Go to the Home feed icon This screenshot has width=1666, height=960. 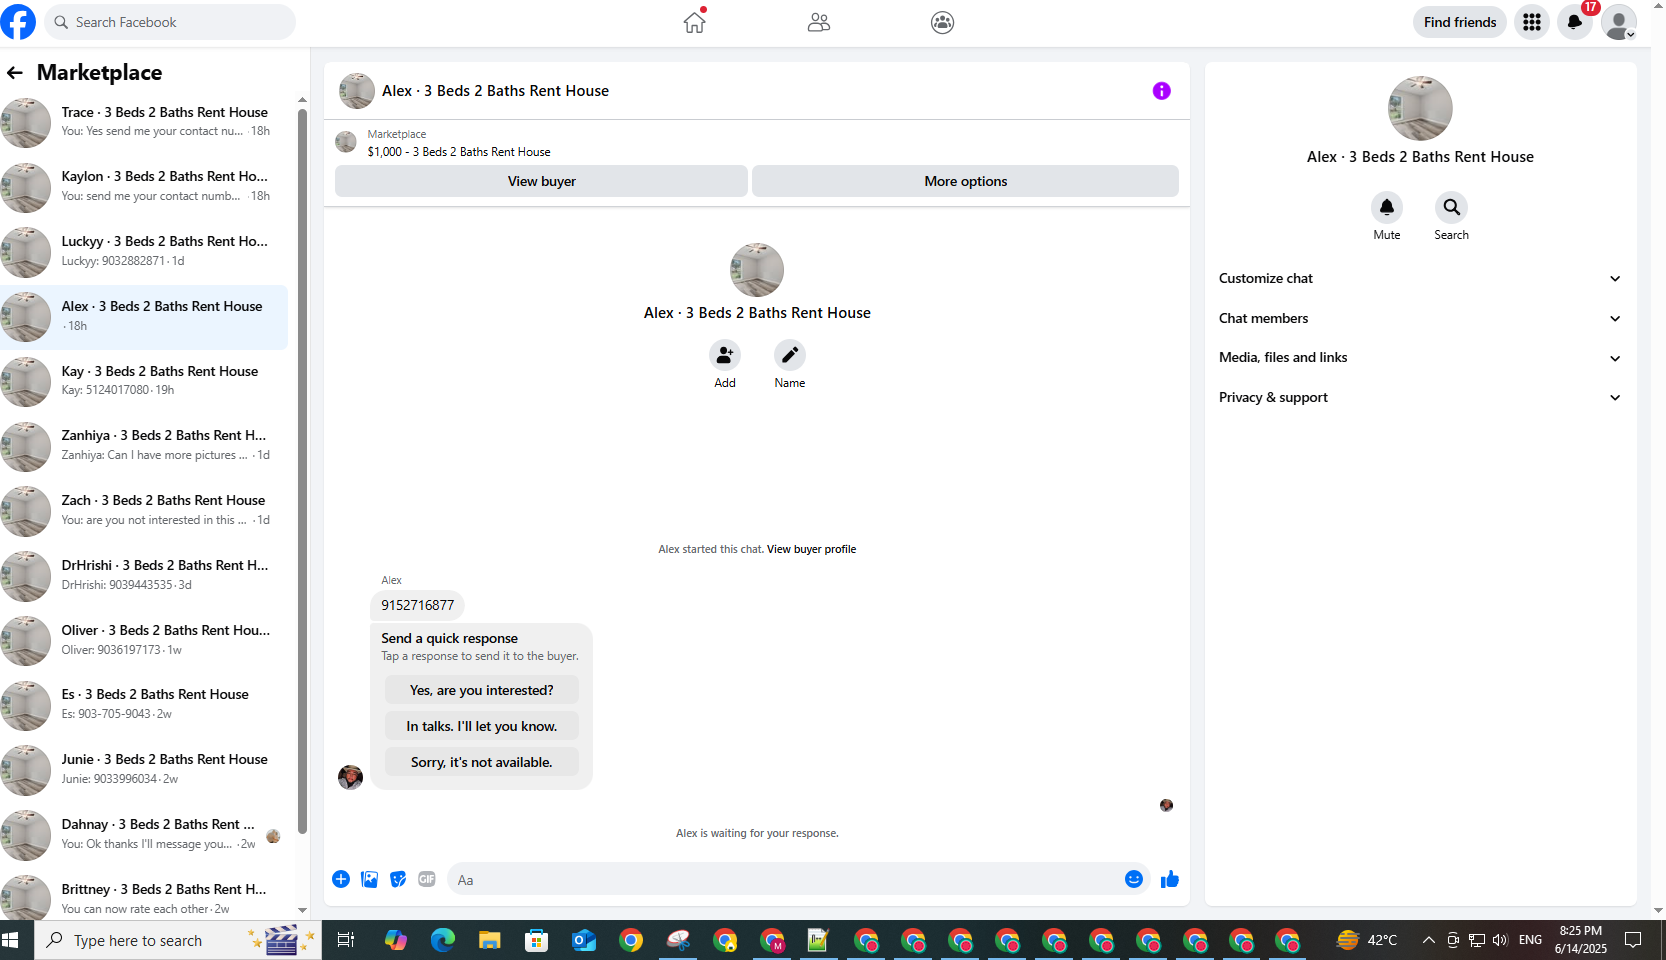(695, 22)
